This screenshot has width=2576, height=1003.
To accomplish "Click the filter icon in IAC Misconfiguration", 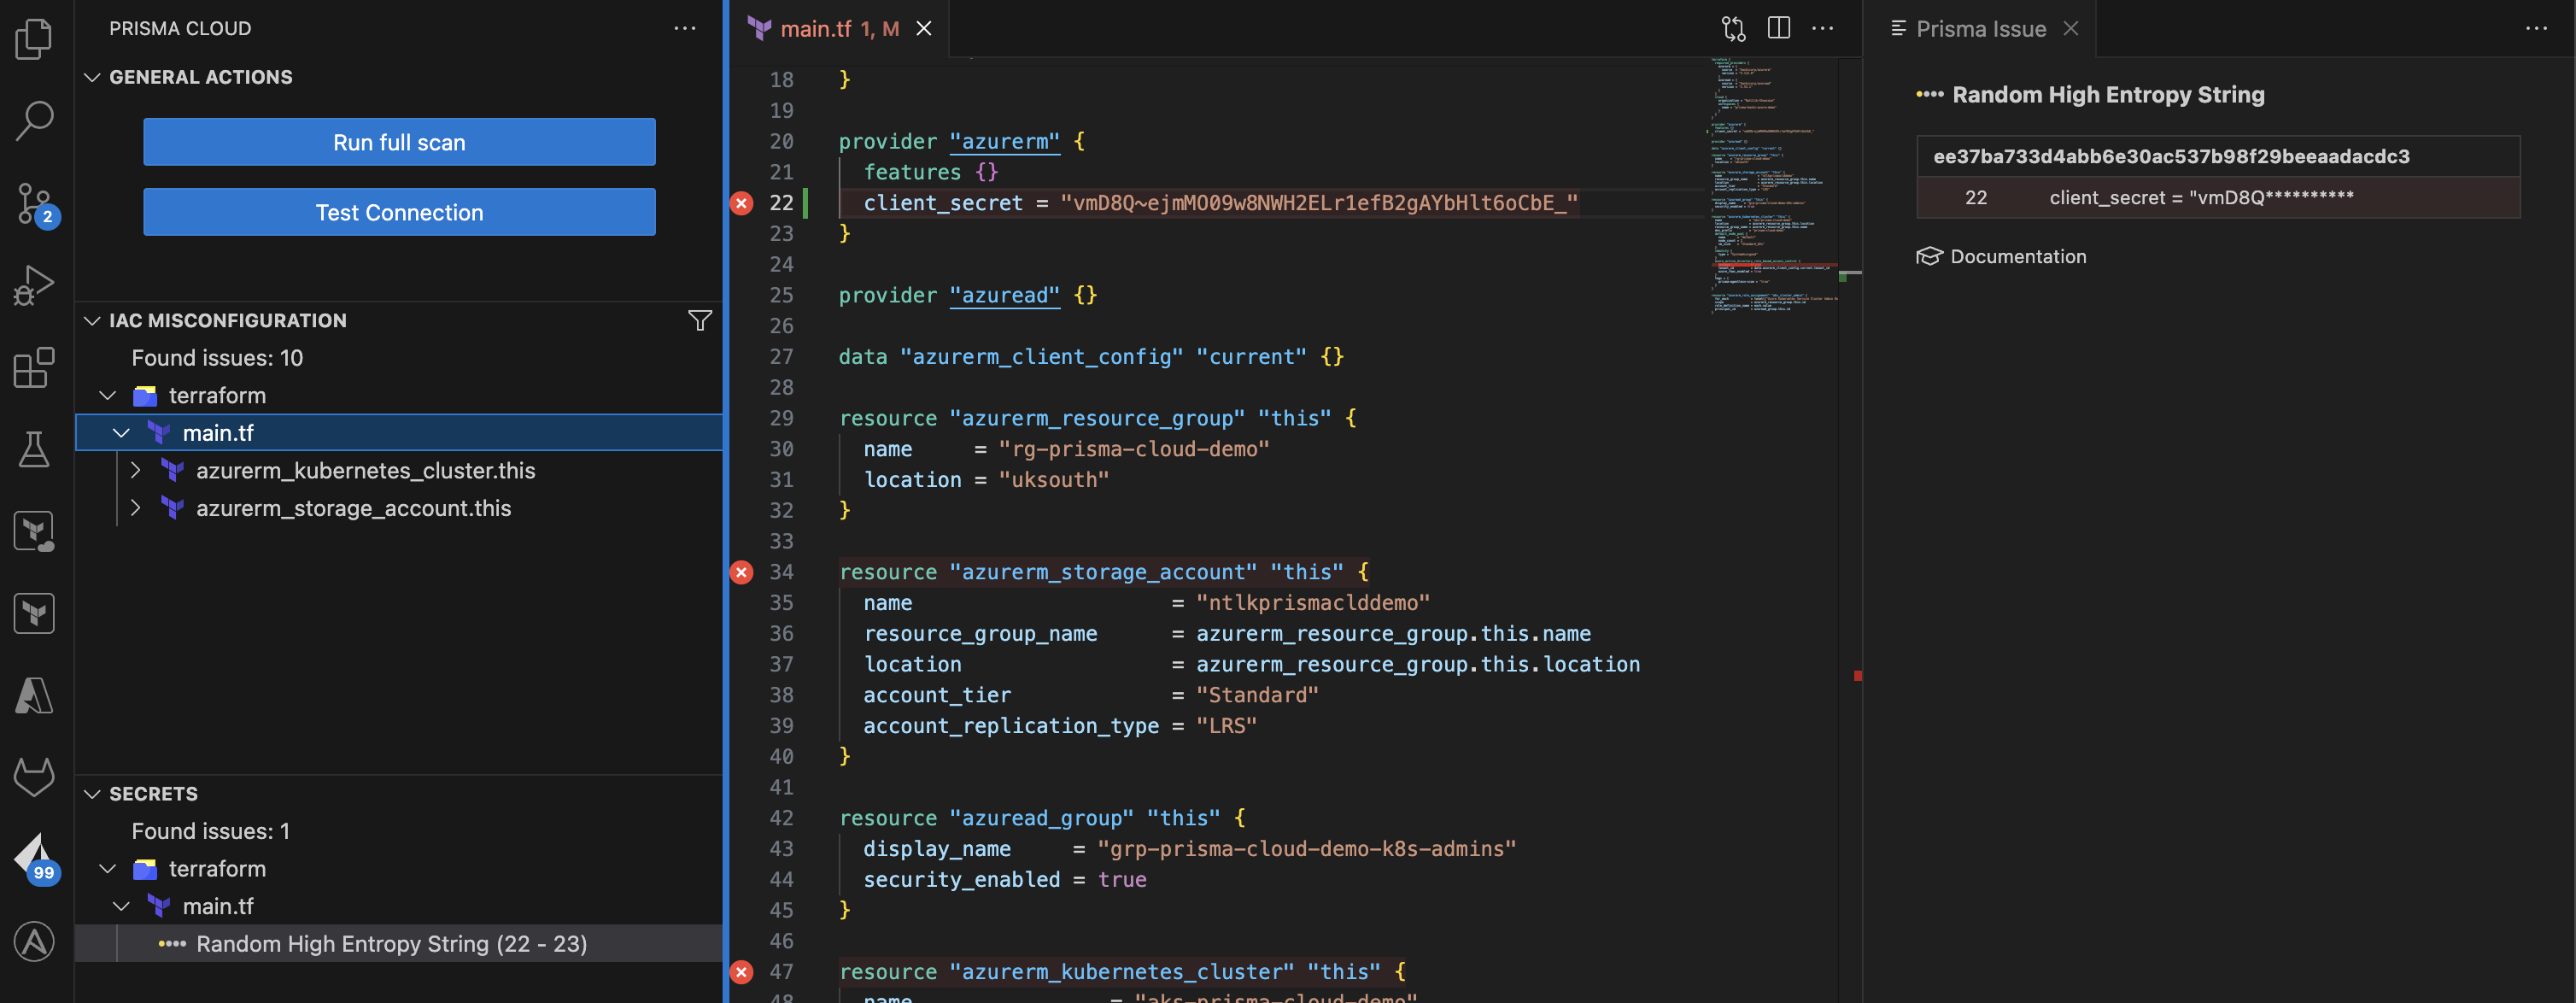I will tap(700, 320).
